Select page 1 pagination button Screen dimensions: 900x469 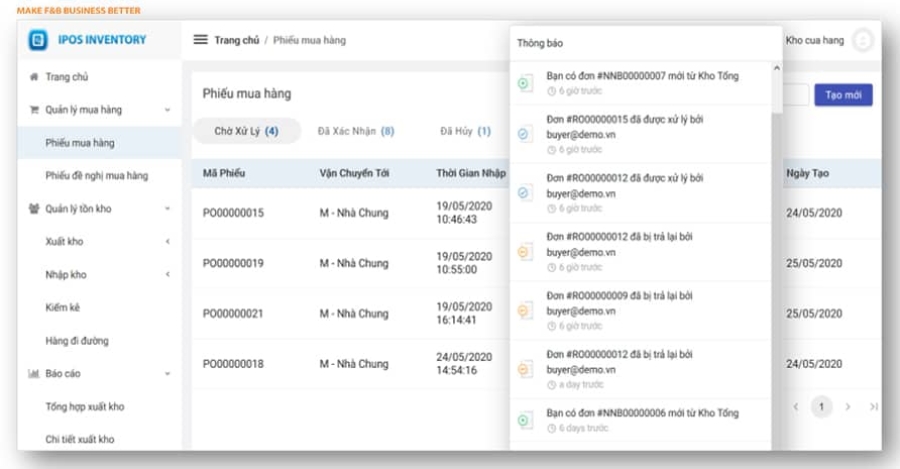(x=821, y=406)
